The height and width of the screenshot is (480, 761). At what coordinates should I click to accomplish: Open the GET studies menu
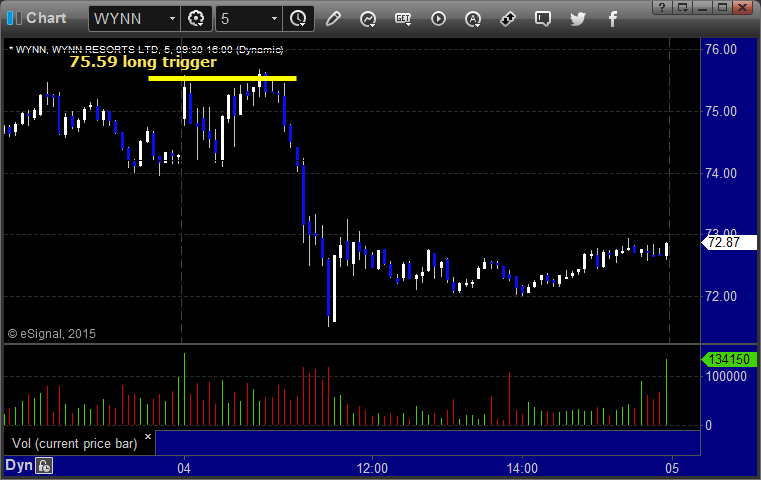(x=403, y=19)
